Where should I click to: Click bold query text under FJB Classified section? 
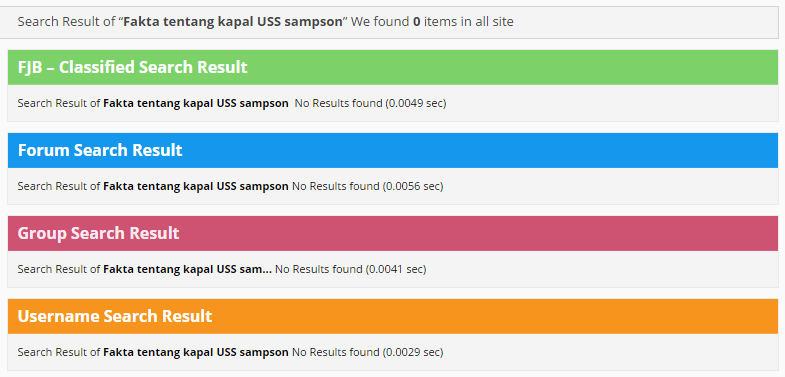coord(196,103)
